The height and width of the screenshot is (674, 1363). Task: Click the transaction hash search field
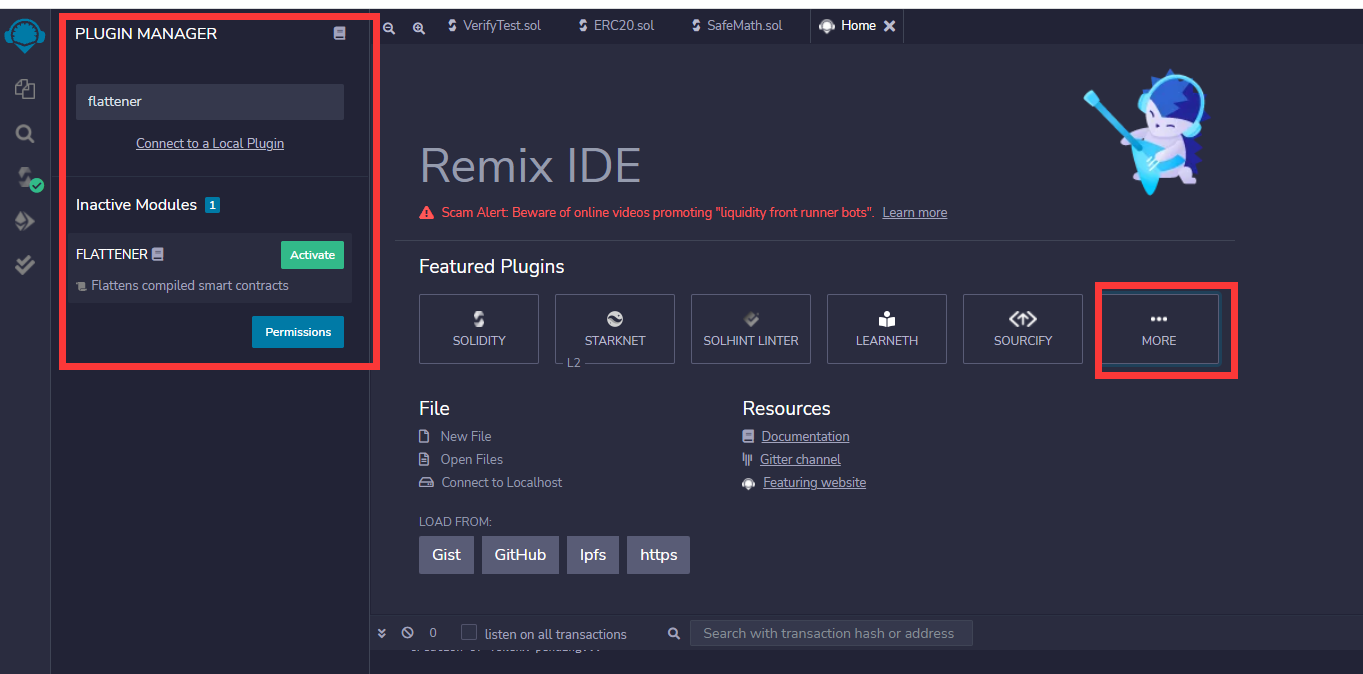[x=831, y=633]
